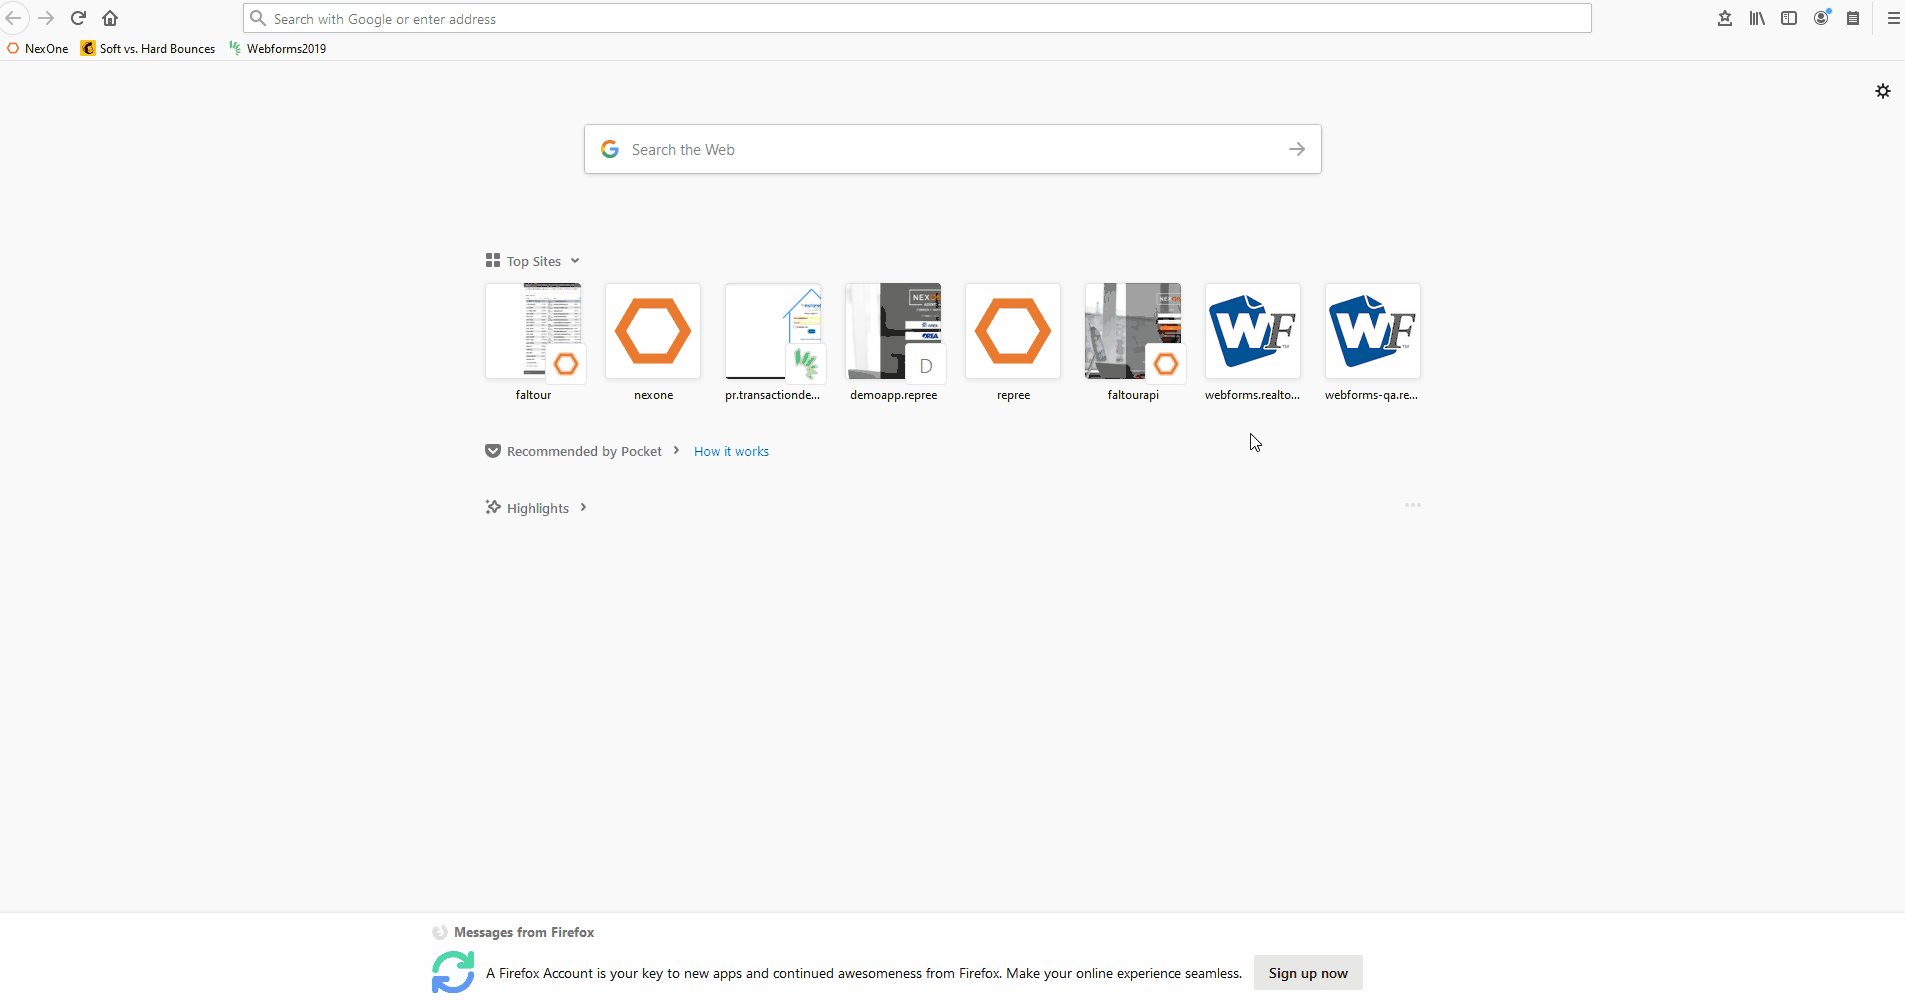Click the How it works link
Image resolution: width=1905 pixels, height=1000 pixels.
point(731,452)
